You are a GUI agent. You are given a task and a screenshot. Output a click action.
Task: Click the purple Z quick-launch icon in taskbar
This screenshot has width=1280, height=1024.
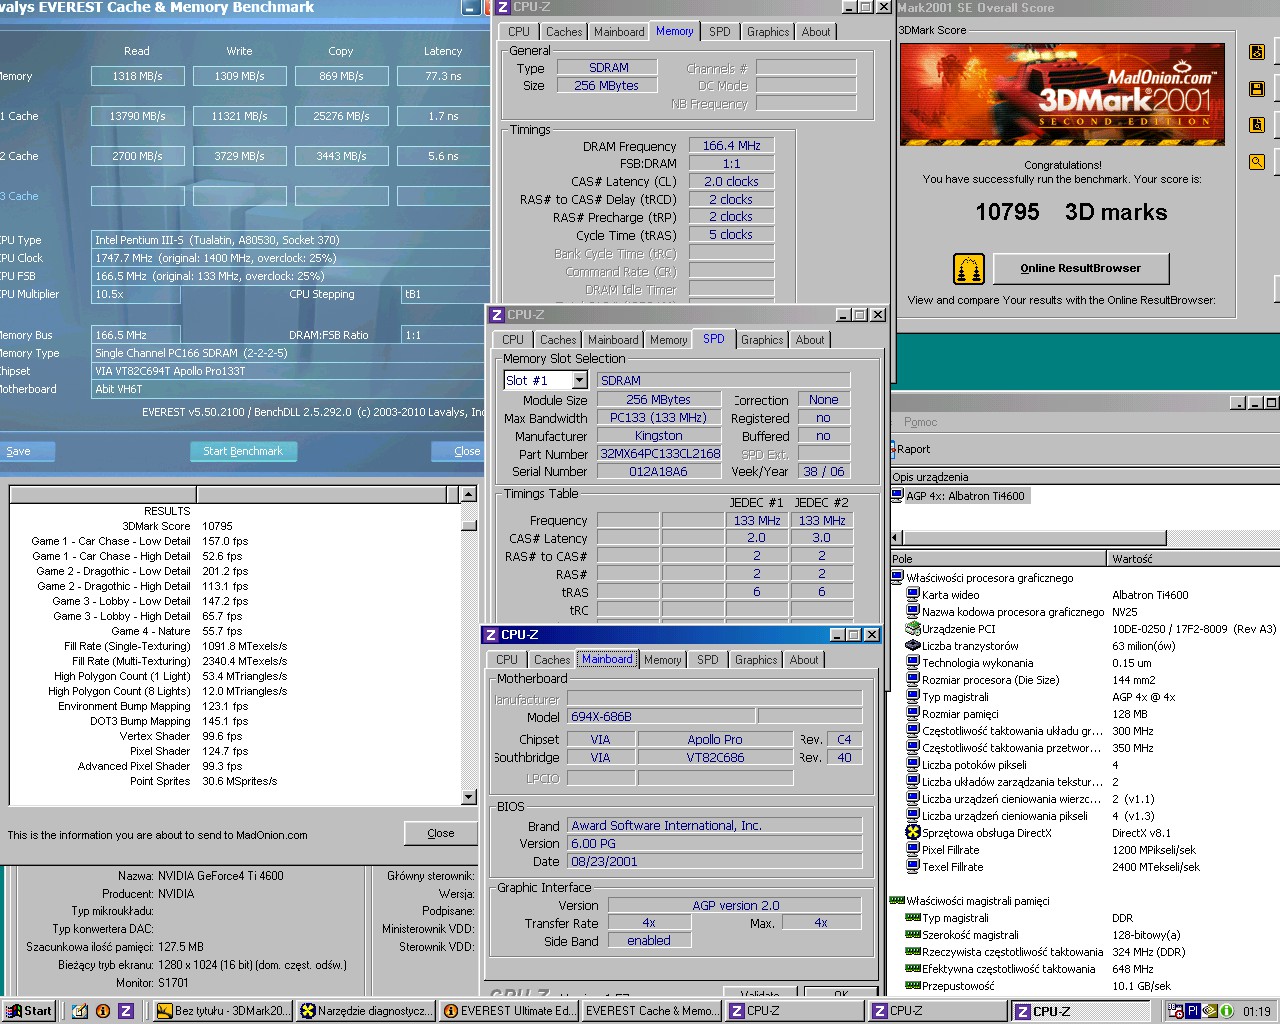(126, 1011)
